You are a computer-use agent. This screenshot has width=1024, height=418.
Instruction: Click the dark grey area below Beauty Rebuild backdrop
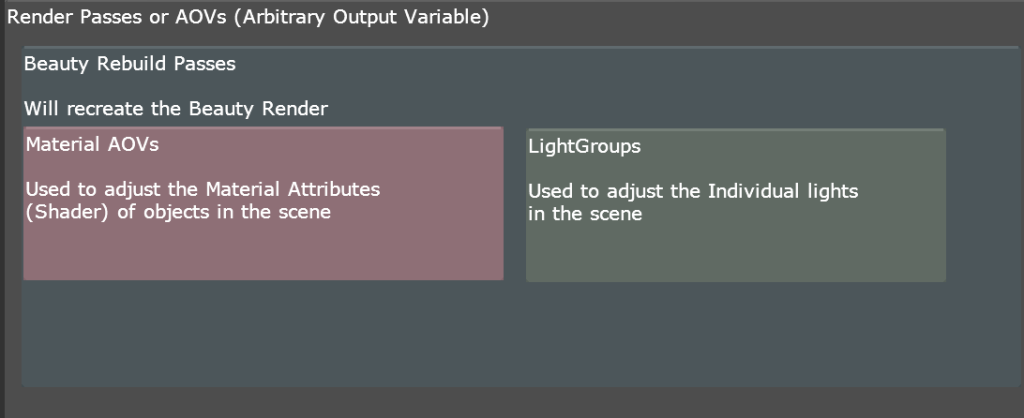512,402
